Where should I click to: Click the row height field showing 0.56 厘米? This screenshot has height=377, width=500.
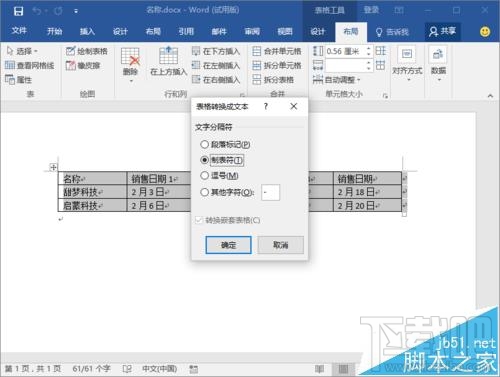click(x=345, y=51)
